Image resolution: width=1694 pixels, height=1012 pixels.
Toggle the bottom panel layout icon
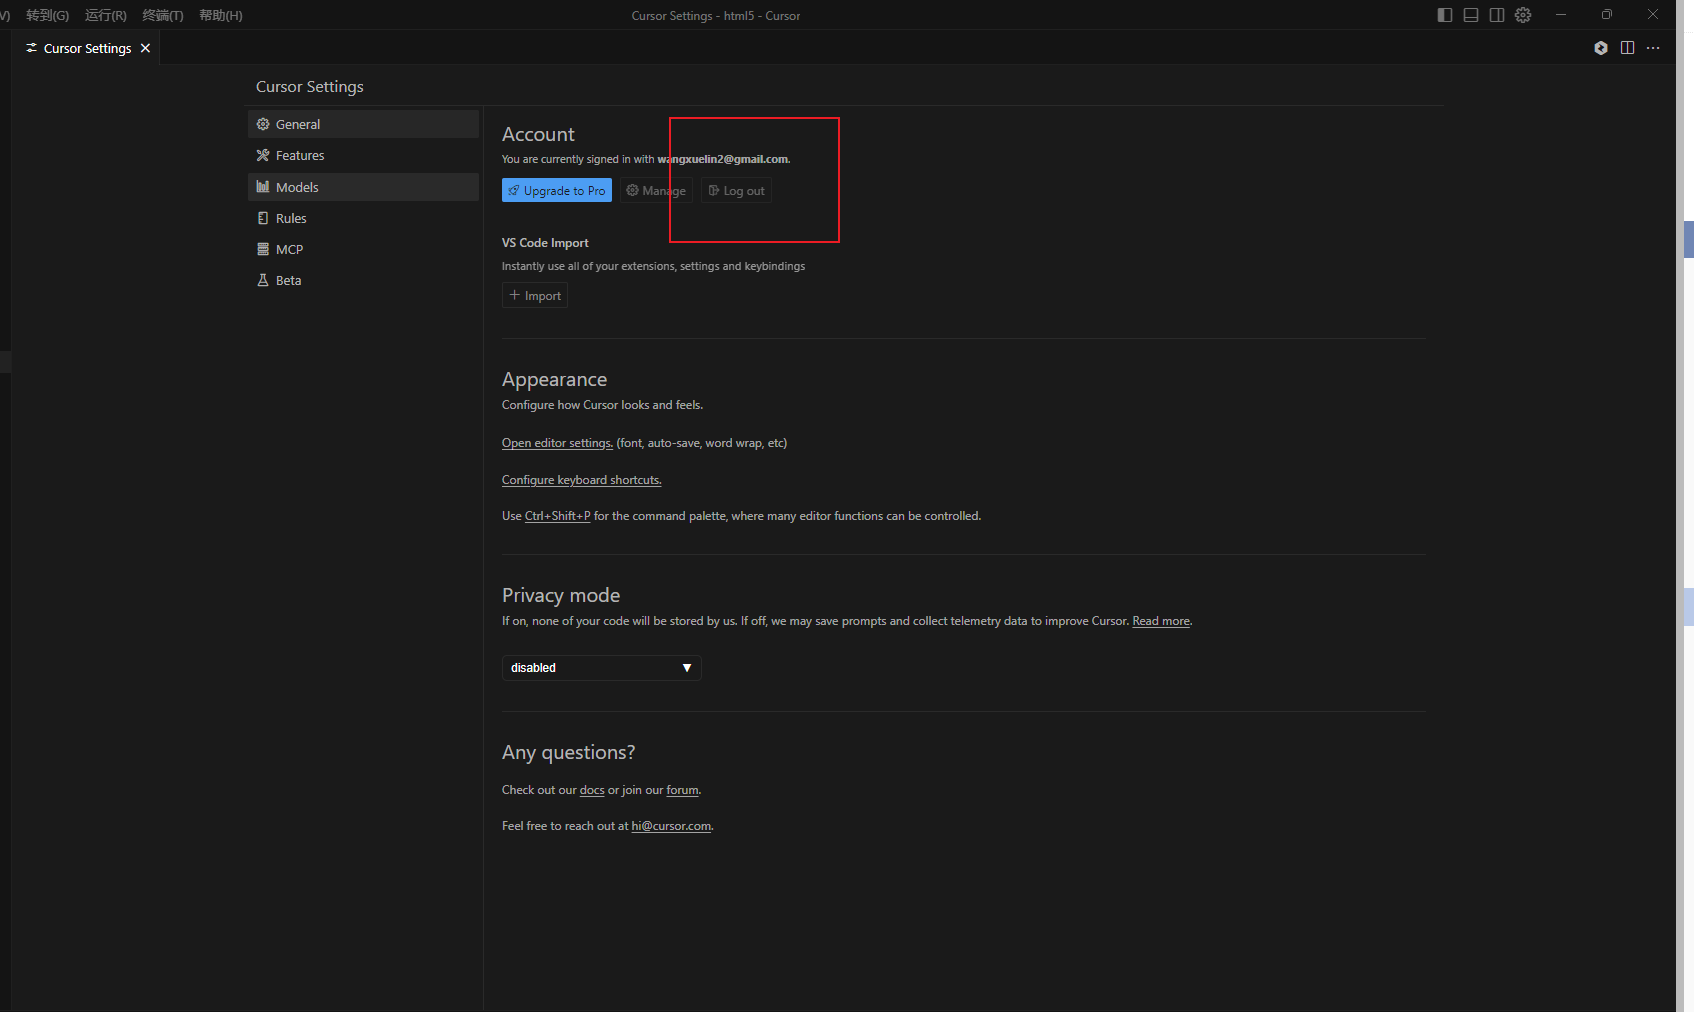(x=1471, y=15)
